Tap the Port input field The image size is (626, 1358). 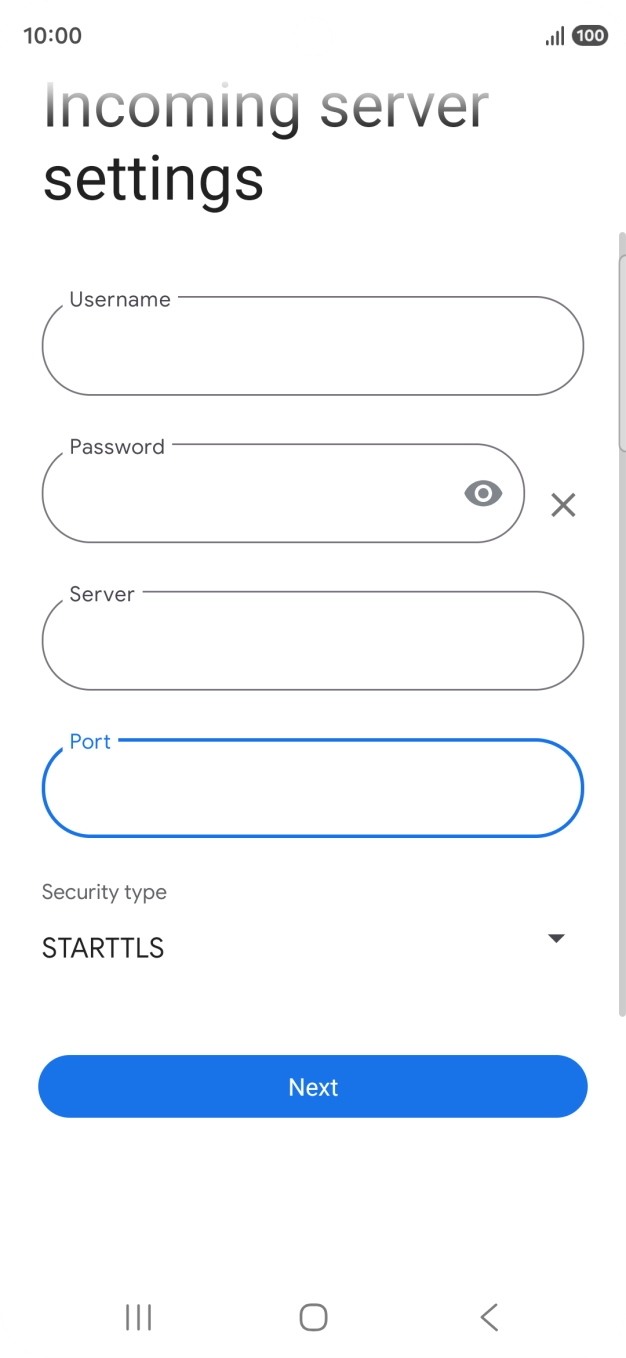coord(313,788)
